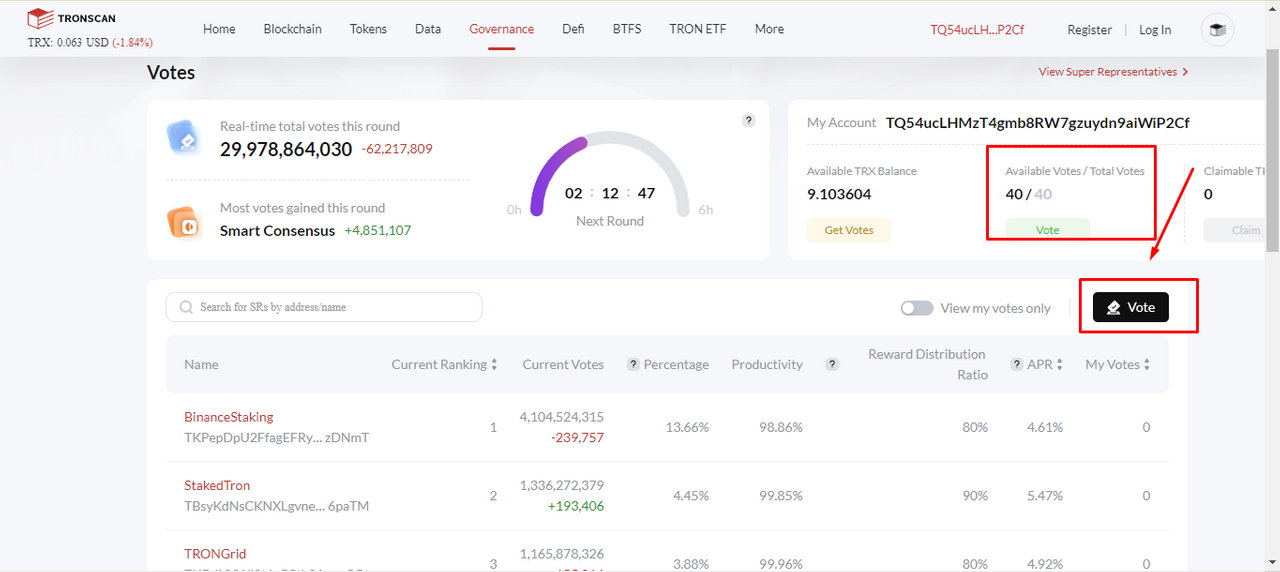This screenshot has height=572, width=1280.
Task: Sort by Current Ranking arrows
Action: [x=494, y=365]
